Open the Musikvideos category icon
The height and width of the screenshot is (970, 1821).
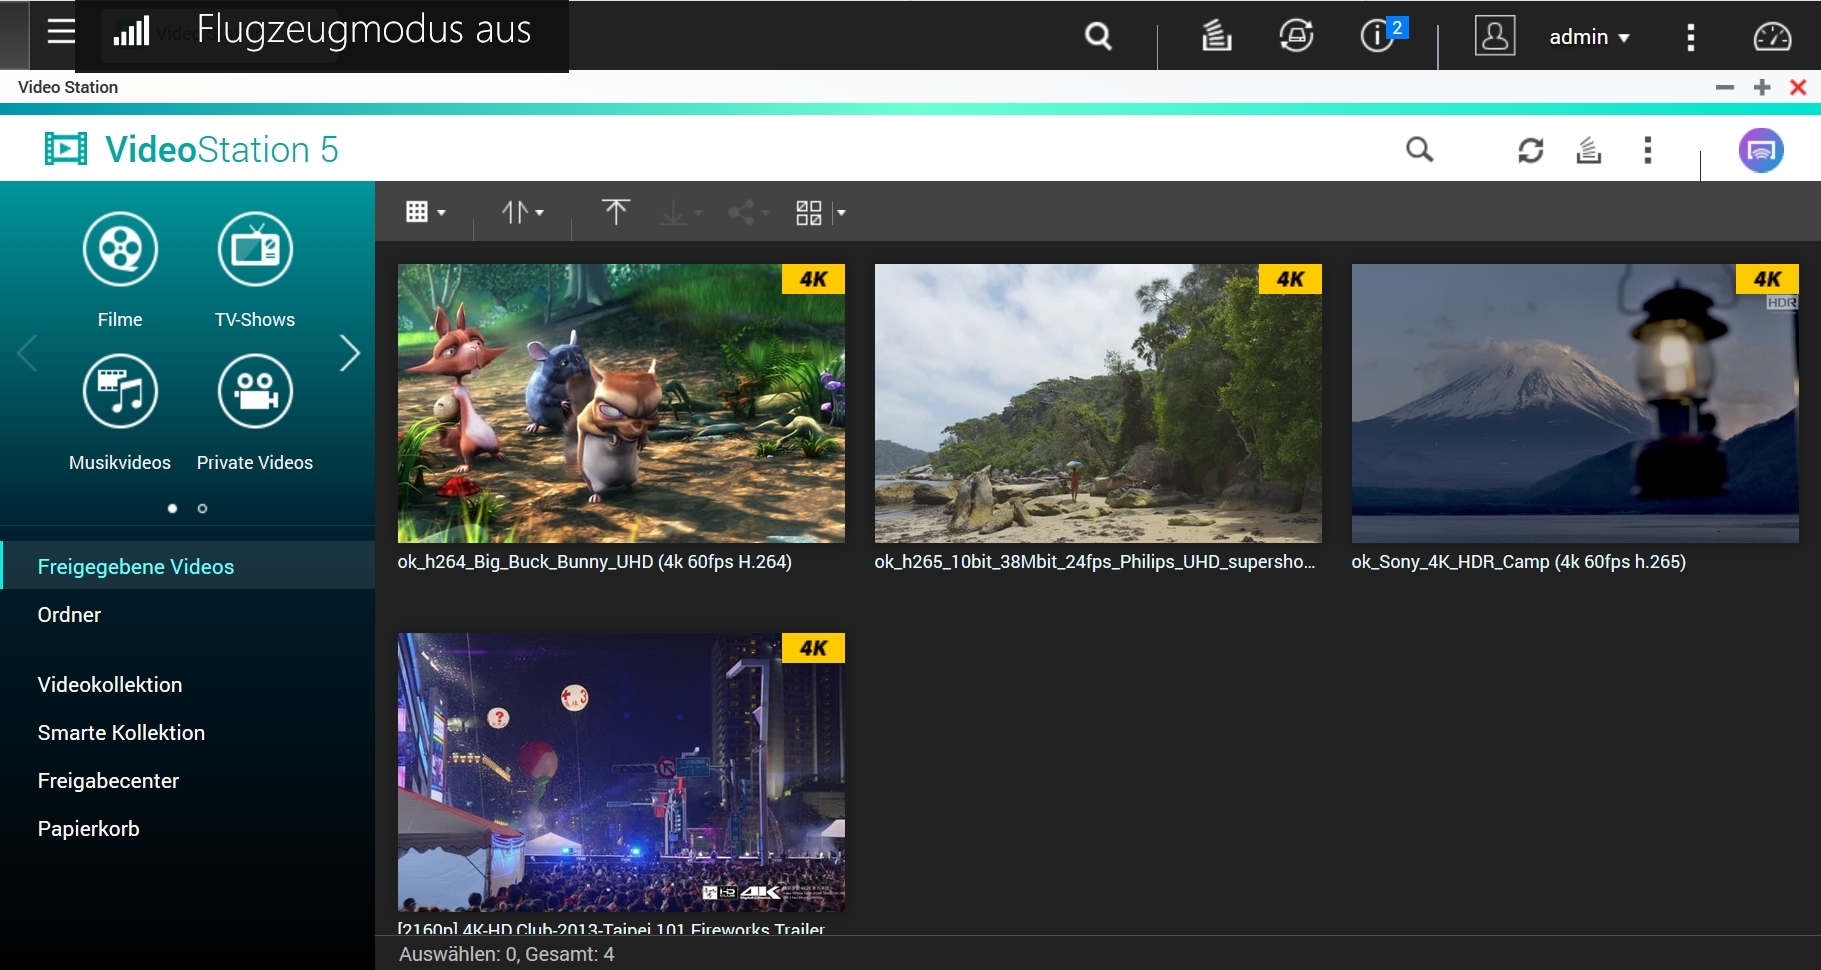coord(120,391)
